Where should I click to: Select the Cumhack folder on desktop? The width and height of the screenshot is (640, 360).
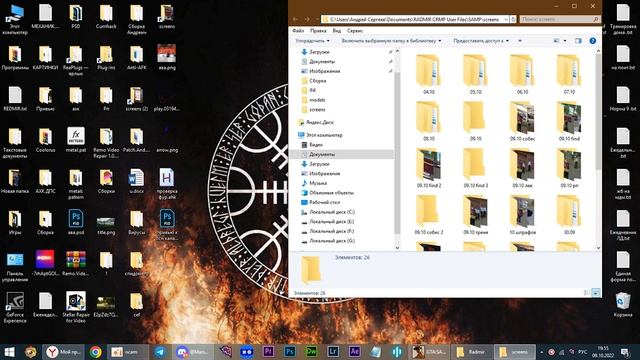tap(106, 17)
